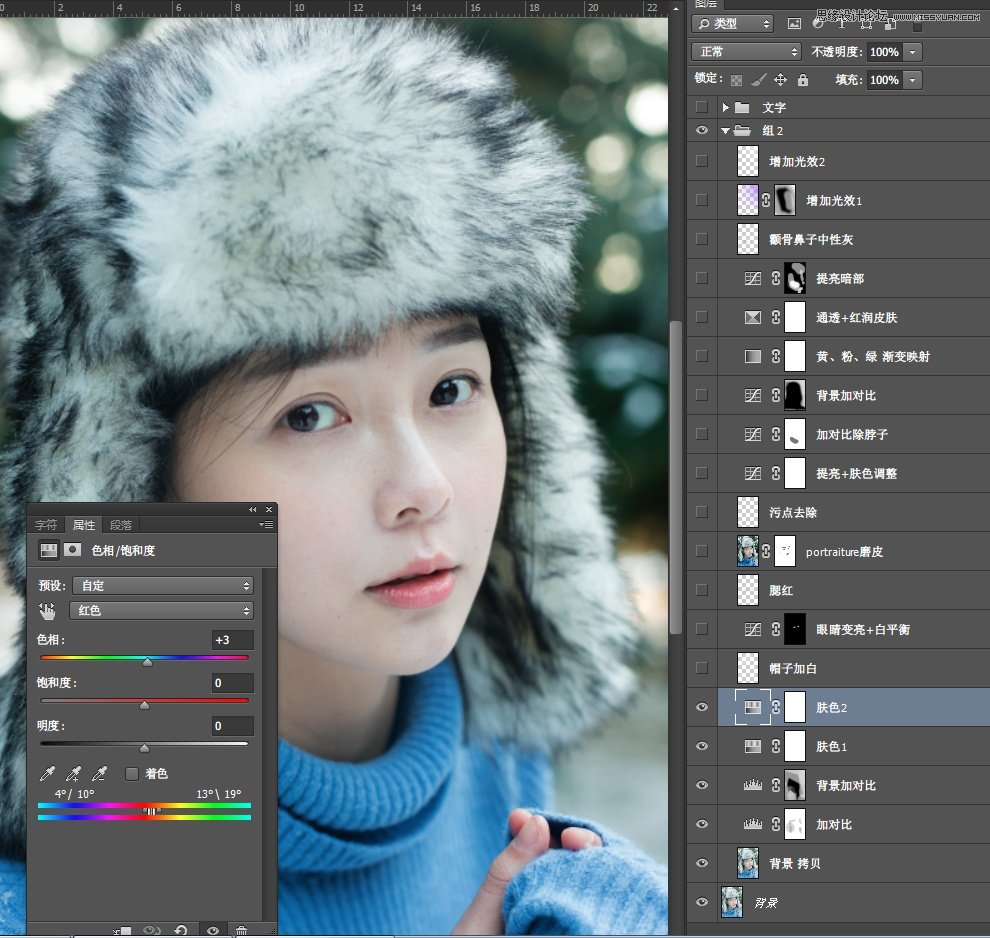Switch to the 段落 tab
The height and width of the screenshot is (938, 990).
121,525
